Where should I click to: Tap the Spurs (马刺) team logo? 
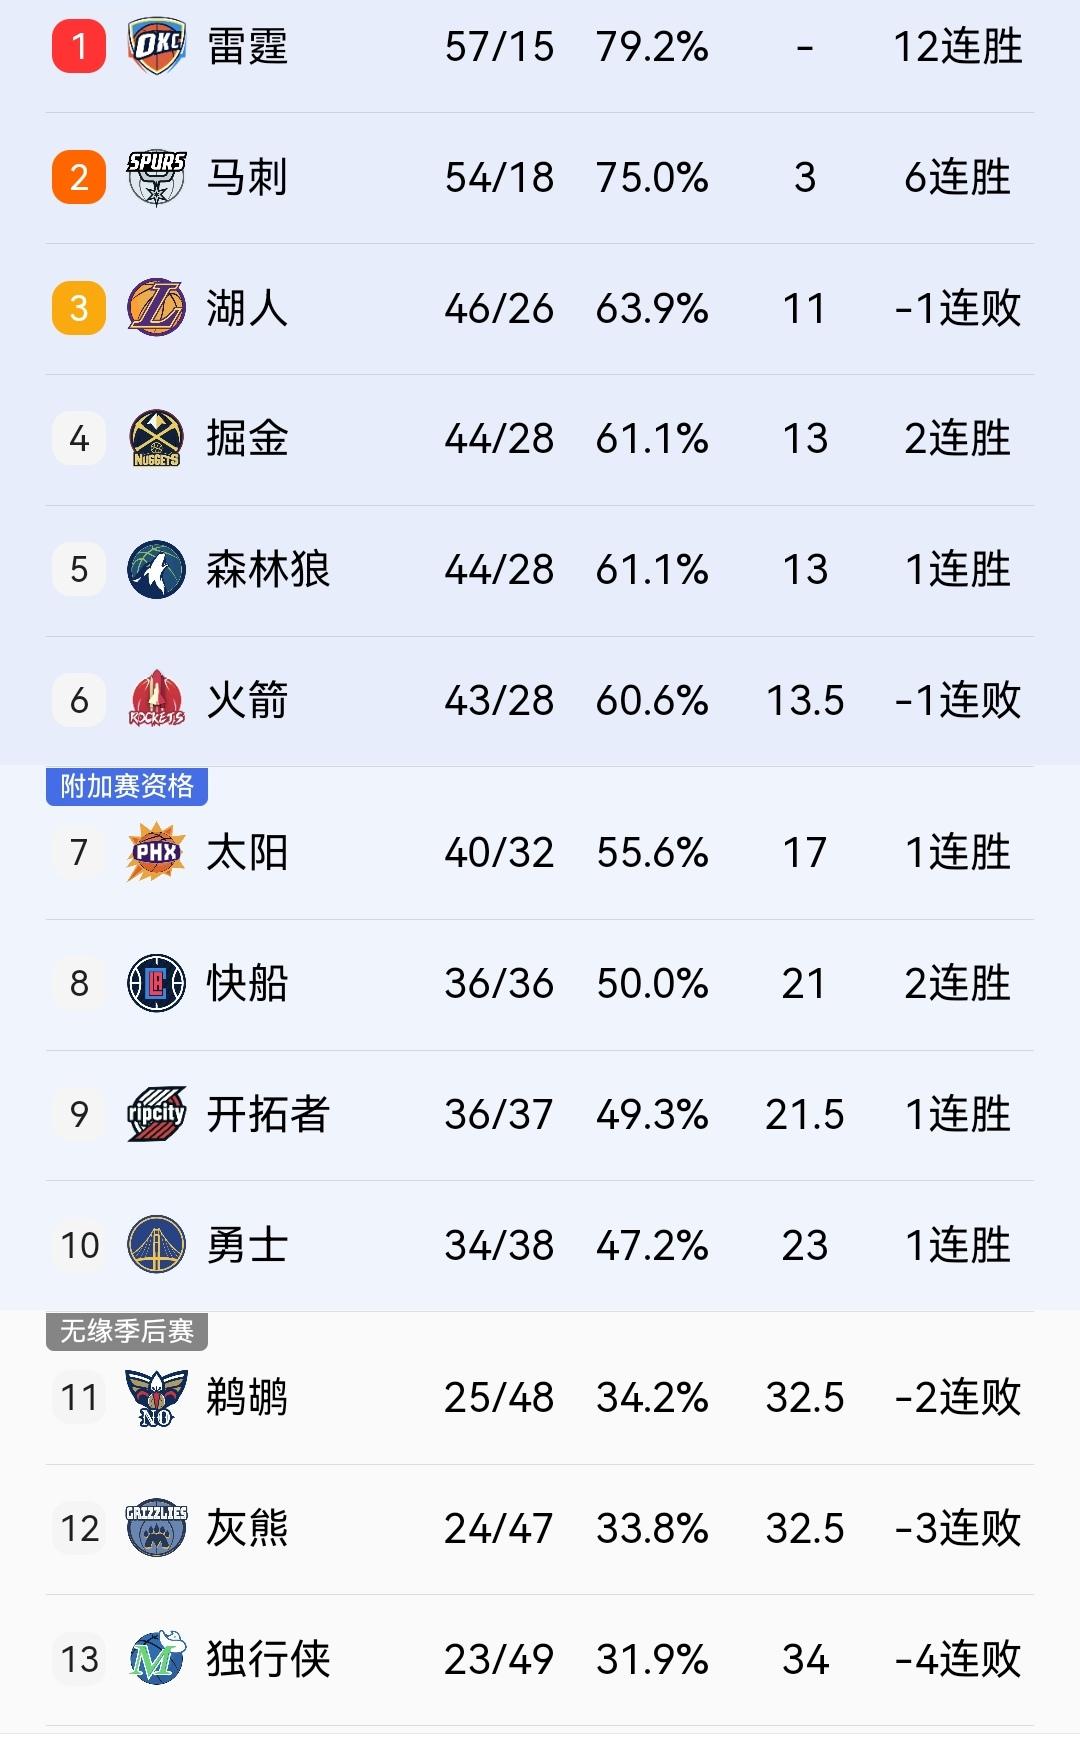pyautogui.click(x=157, y=177)
